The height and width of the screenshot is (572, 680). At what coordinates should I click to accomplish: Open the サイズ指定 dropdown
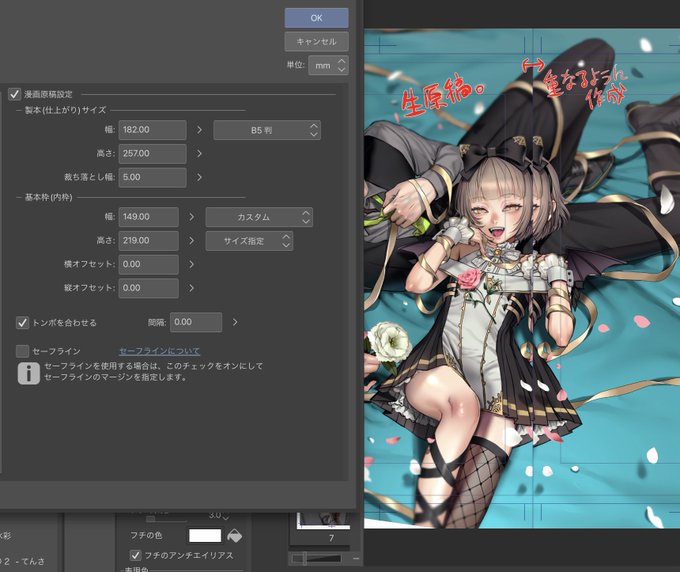[x=249, y=241]
